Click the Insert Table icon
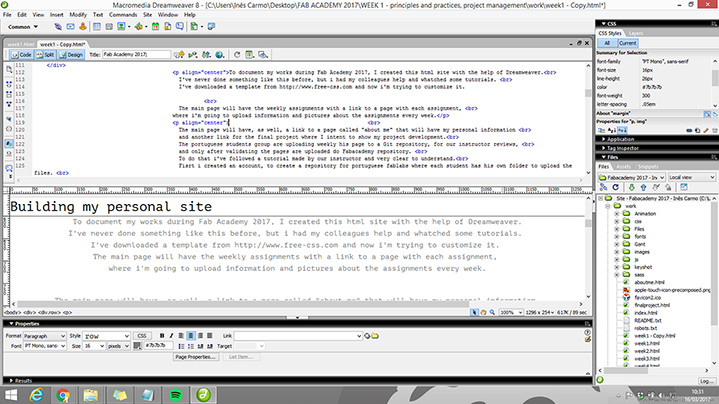 pyautogui.click(x=97, y=27)
